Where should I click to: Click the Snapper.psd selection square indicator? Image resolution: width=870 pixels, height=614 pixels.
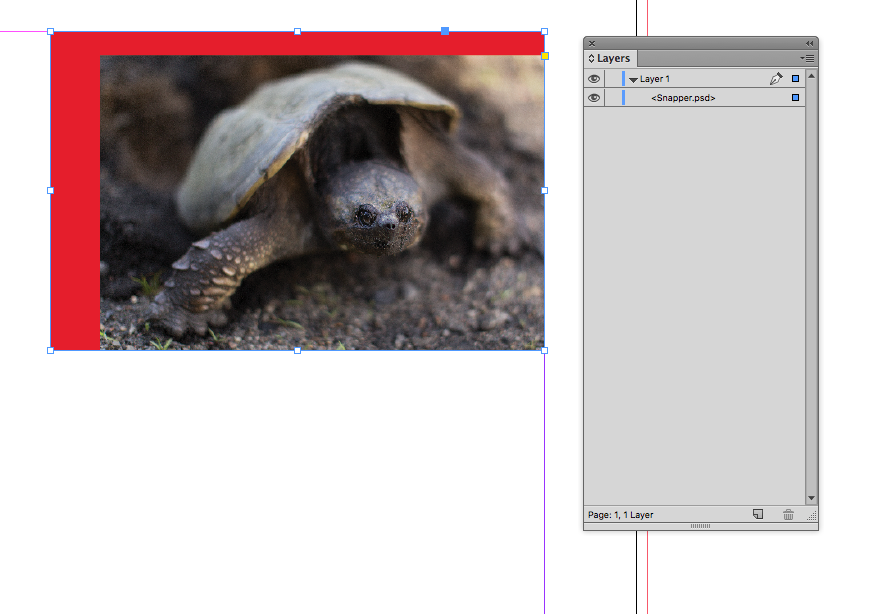click(796, 98)
